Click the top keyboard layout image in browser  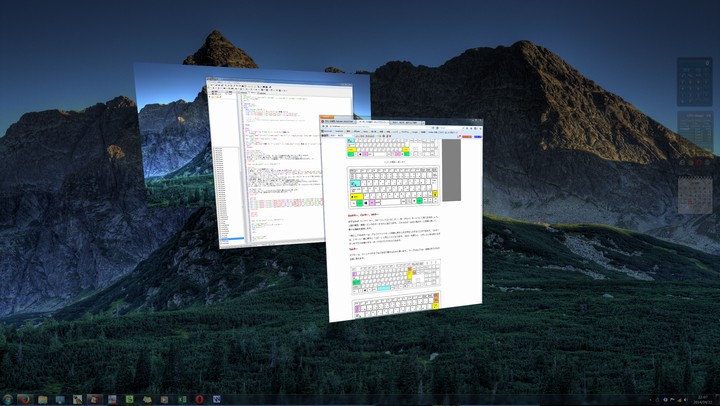click(x=393, y=147)
